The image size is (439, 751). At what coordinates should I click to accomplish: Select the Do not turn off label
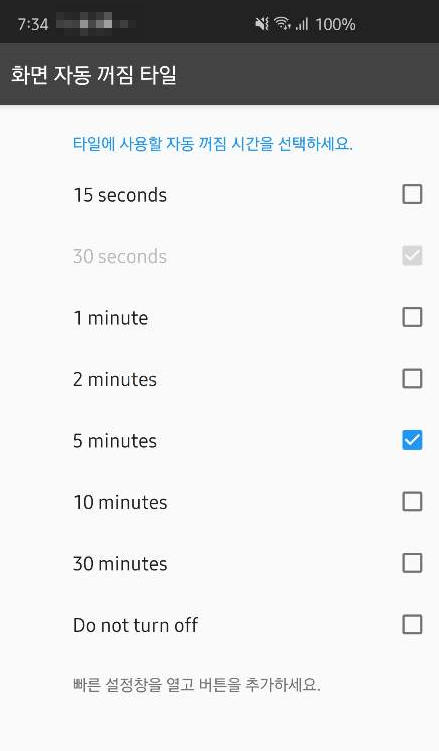point(135,625)
